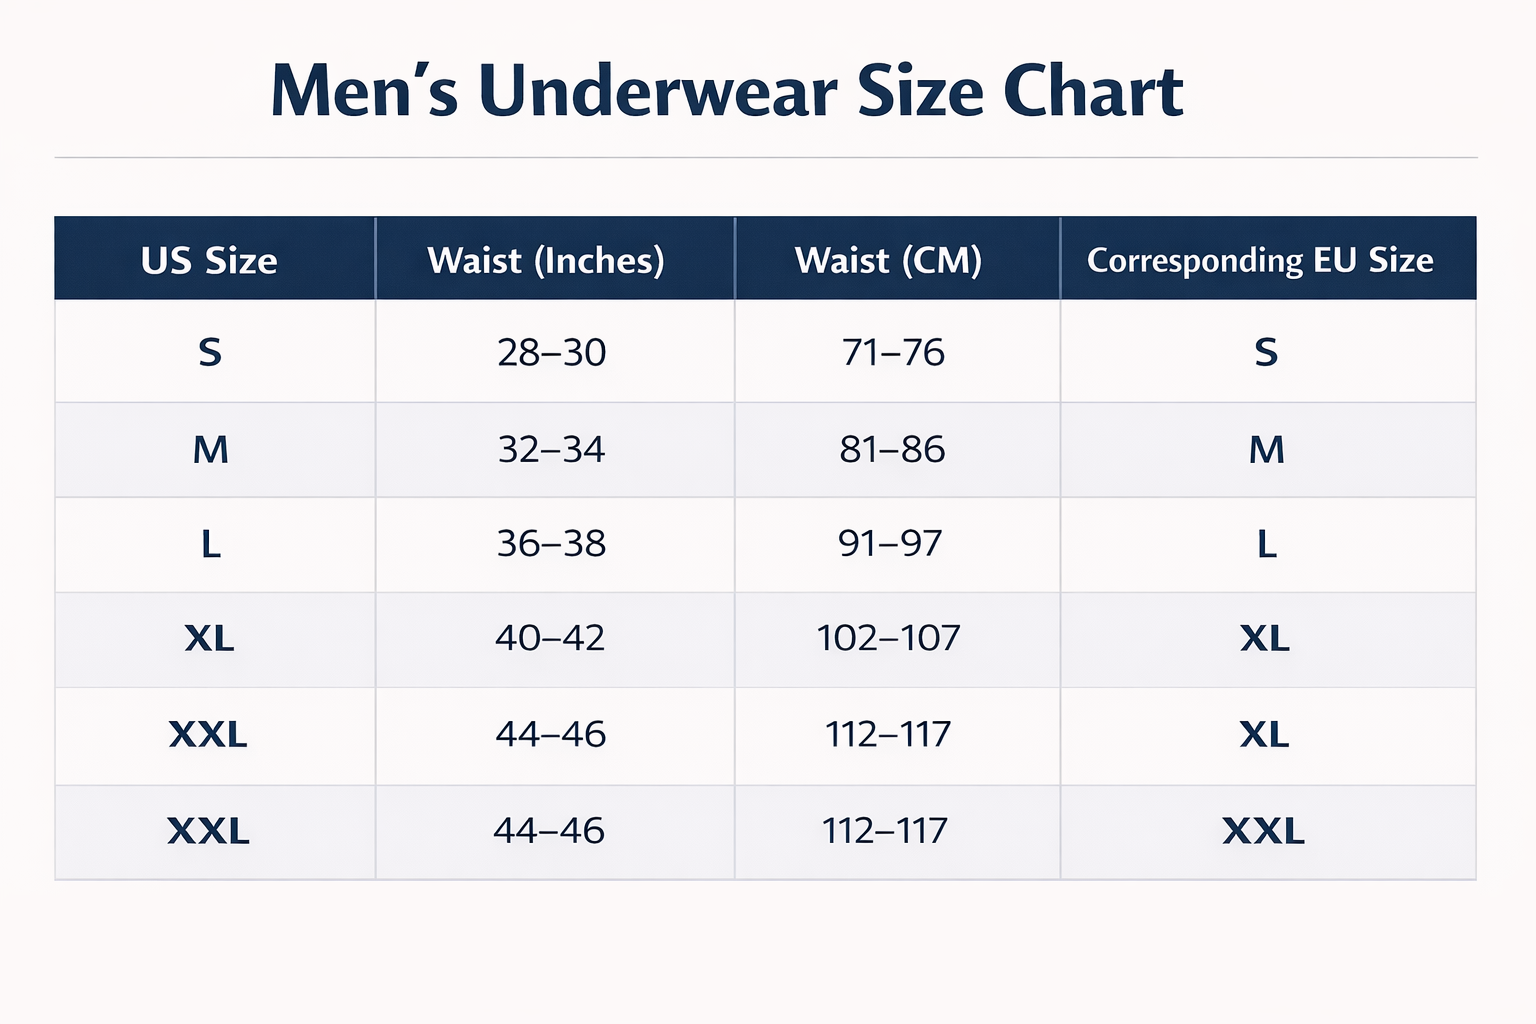Select the "Corresponding EU Size" header
This screenshot has height=1024, width=1536.
(x=1260, y=260)
